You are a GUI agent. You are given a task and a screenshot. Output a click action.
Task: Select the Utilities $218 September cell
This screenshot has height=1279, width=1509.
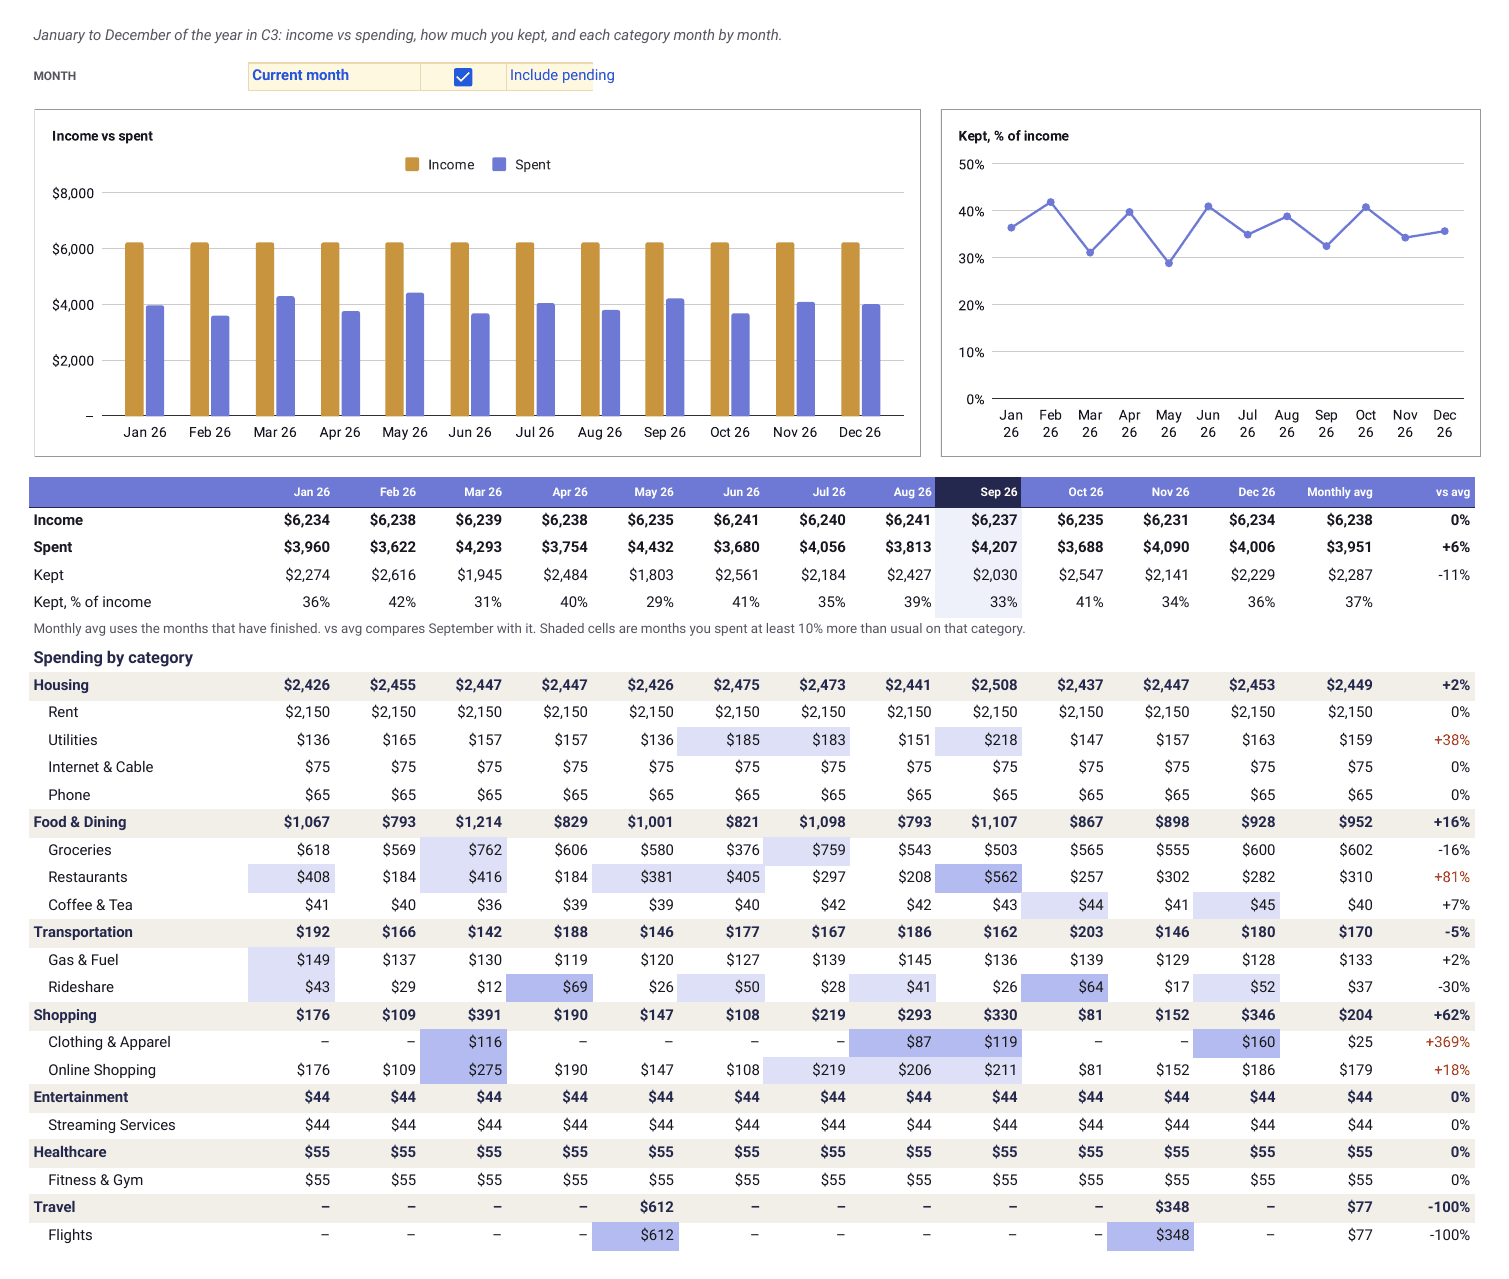click(x=979, y=740)
